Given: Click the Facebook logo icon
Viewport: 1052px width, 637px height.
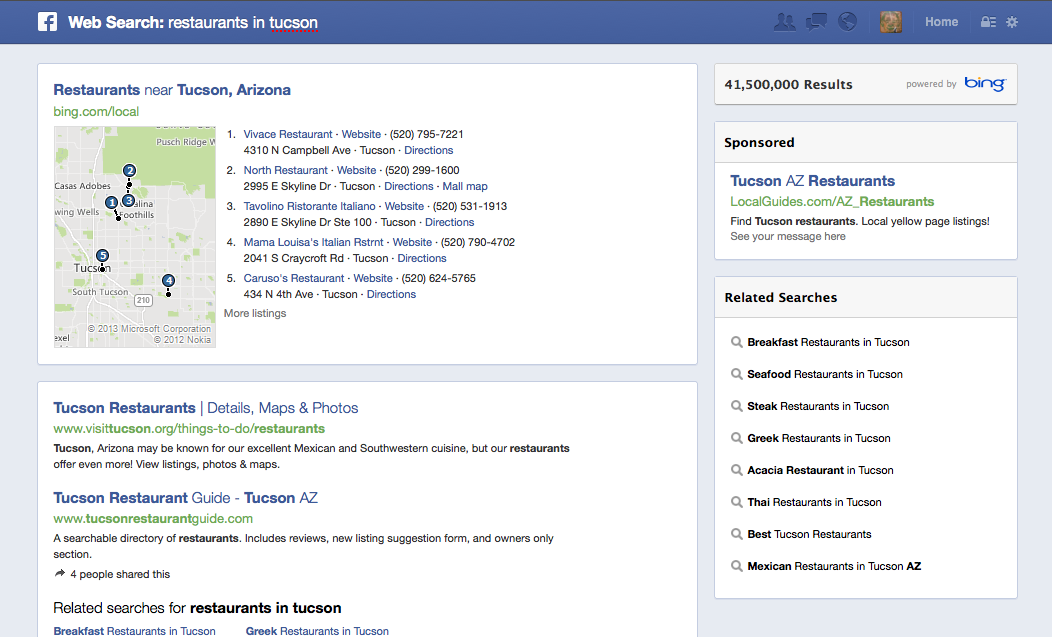Looking at the screenshot, I should point(48,22).
